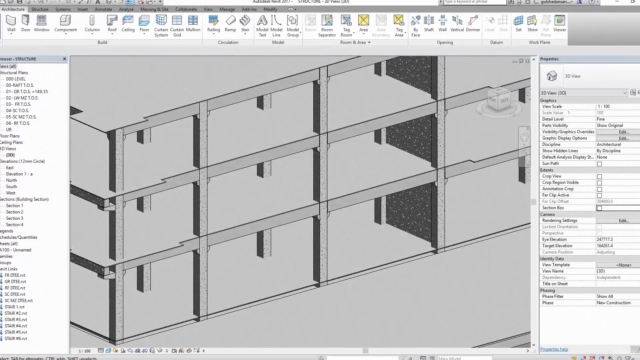
Task: Open the 3D View type selector dropdown
Action: click(x=584, y=93)
